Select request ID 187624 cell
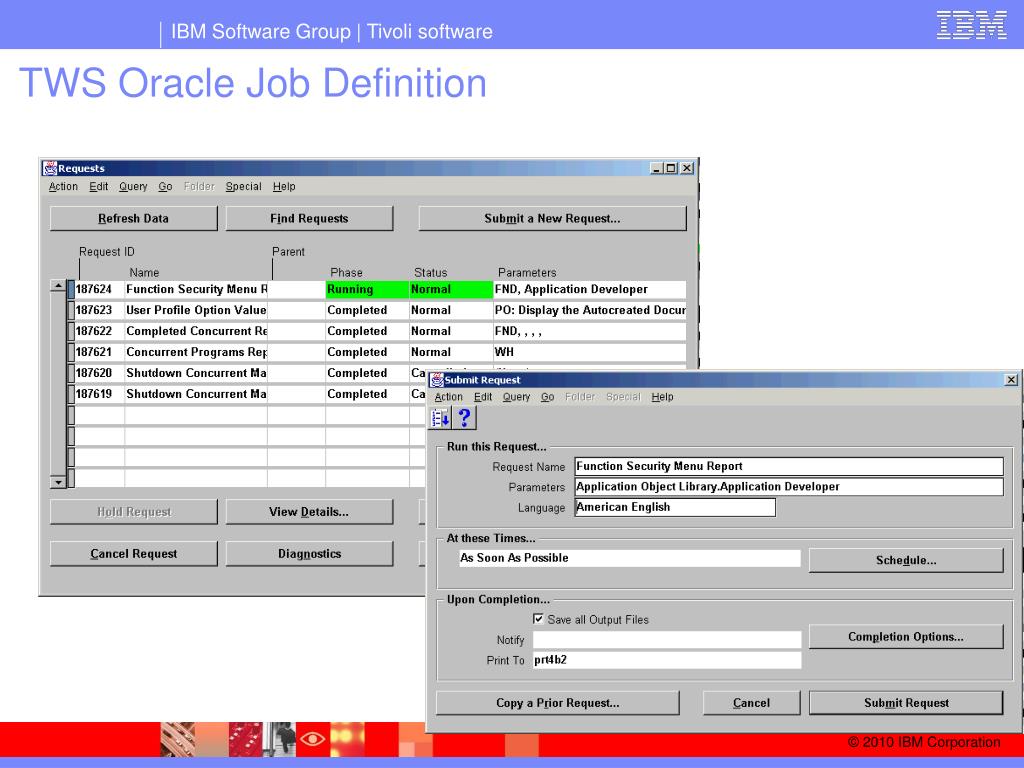Viewport: 1024px width, 768px height. (99, 289)
